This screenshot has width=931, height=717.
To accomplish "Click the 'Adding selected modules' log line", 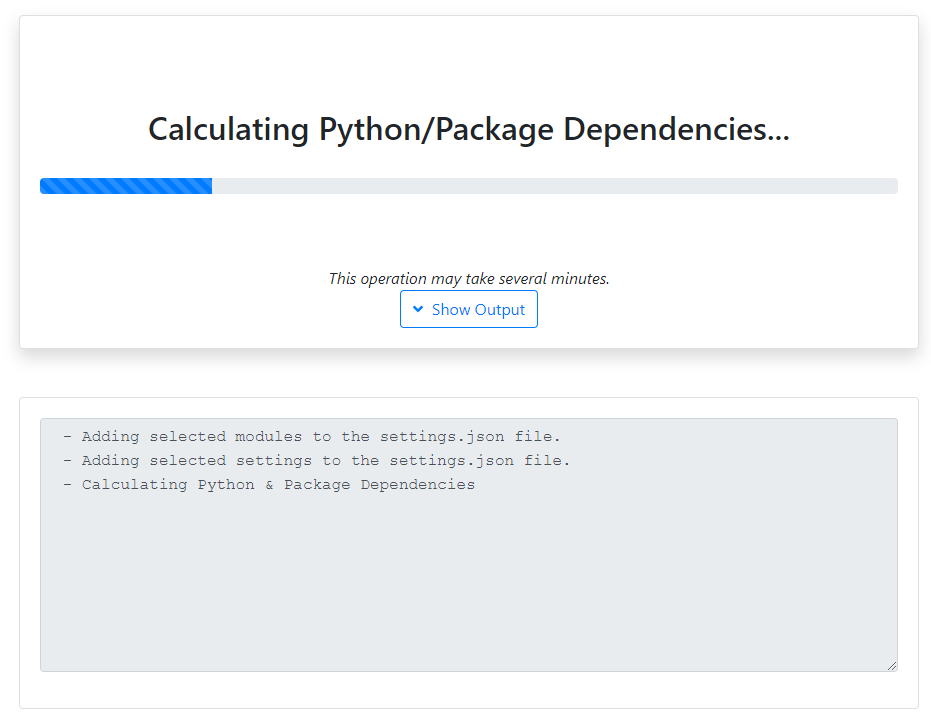I will click(x=312, y=437).
